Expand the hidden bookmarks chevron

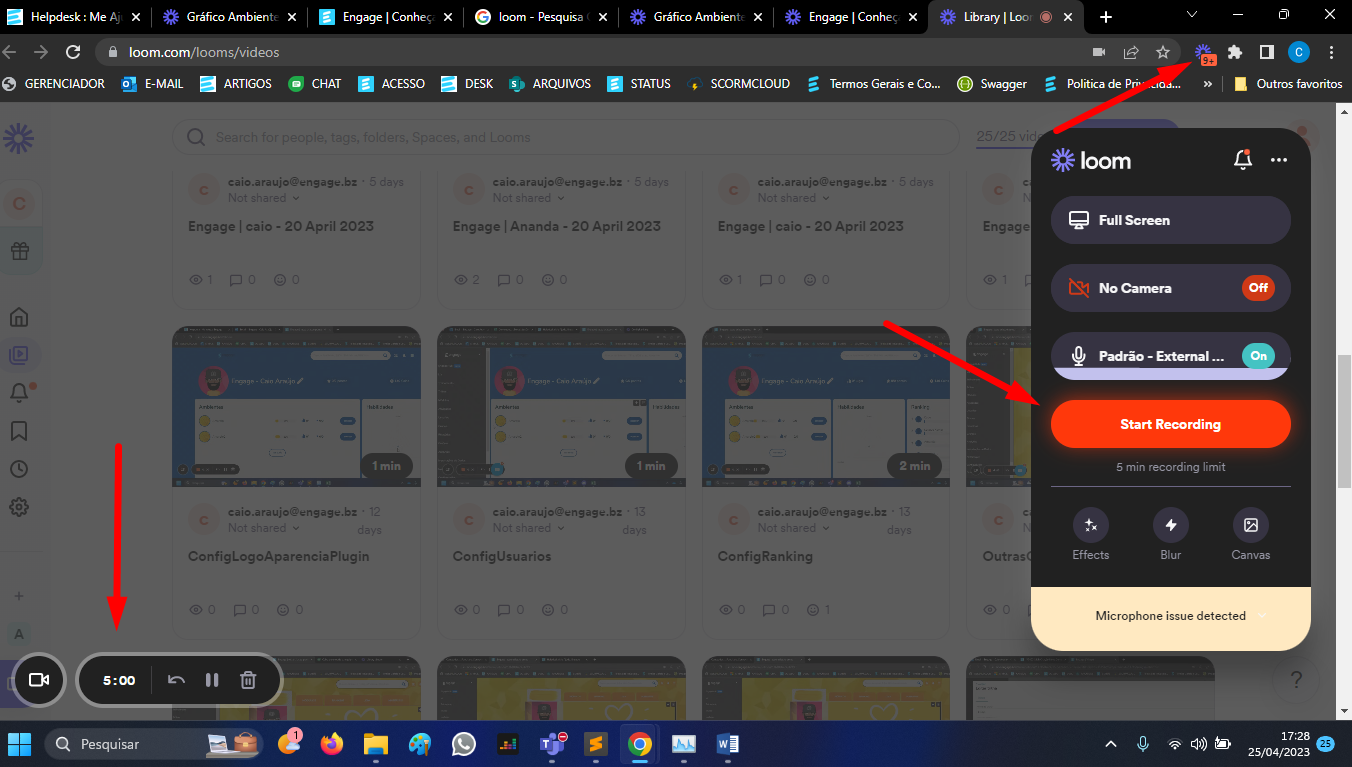click(1208, 84)
